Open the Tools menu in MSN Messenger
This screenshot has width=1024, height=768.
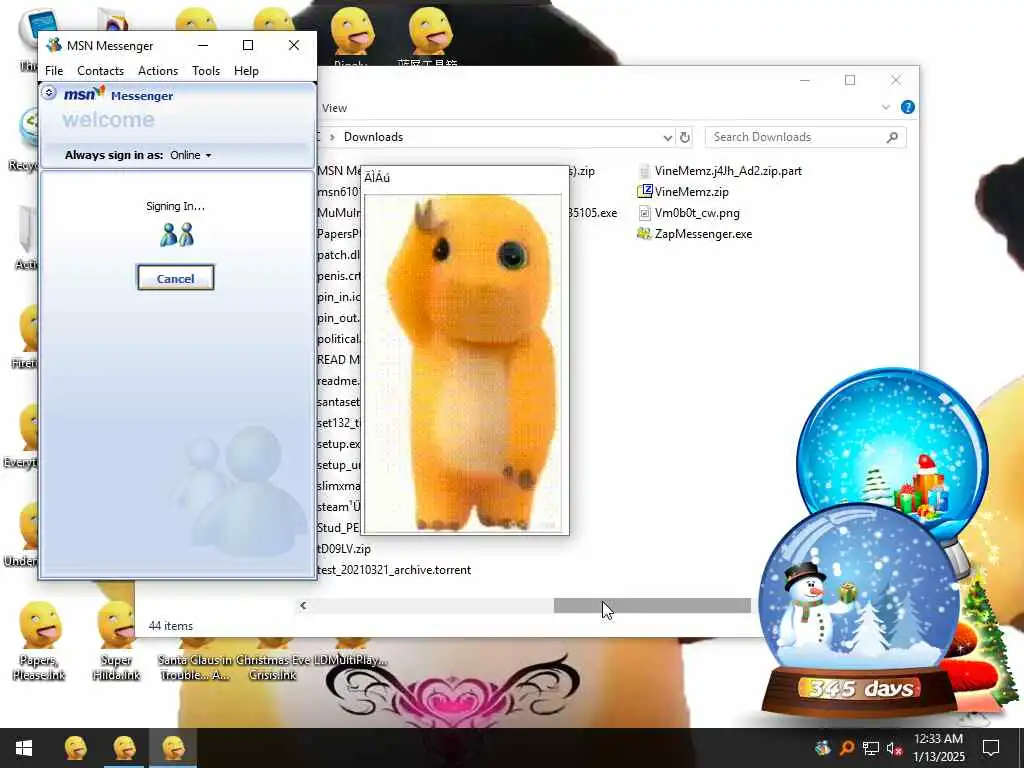coord(206,71)
